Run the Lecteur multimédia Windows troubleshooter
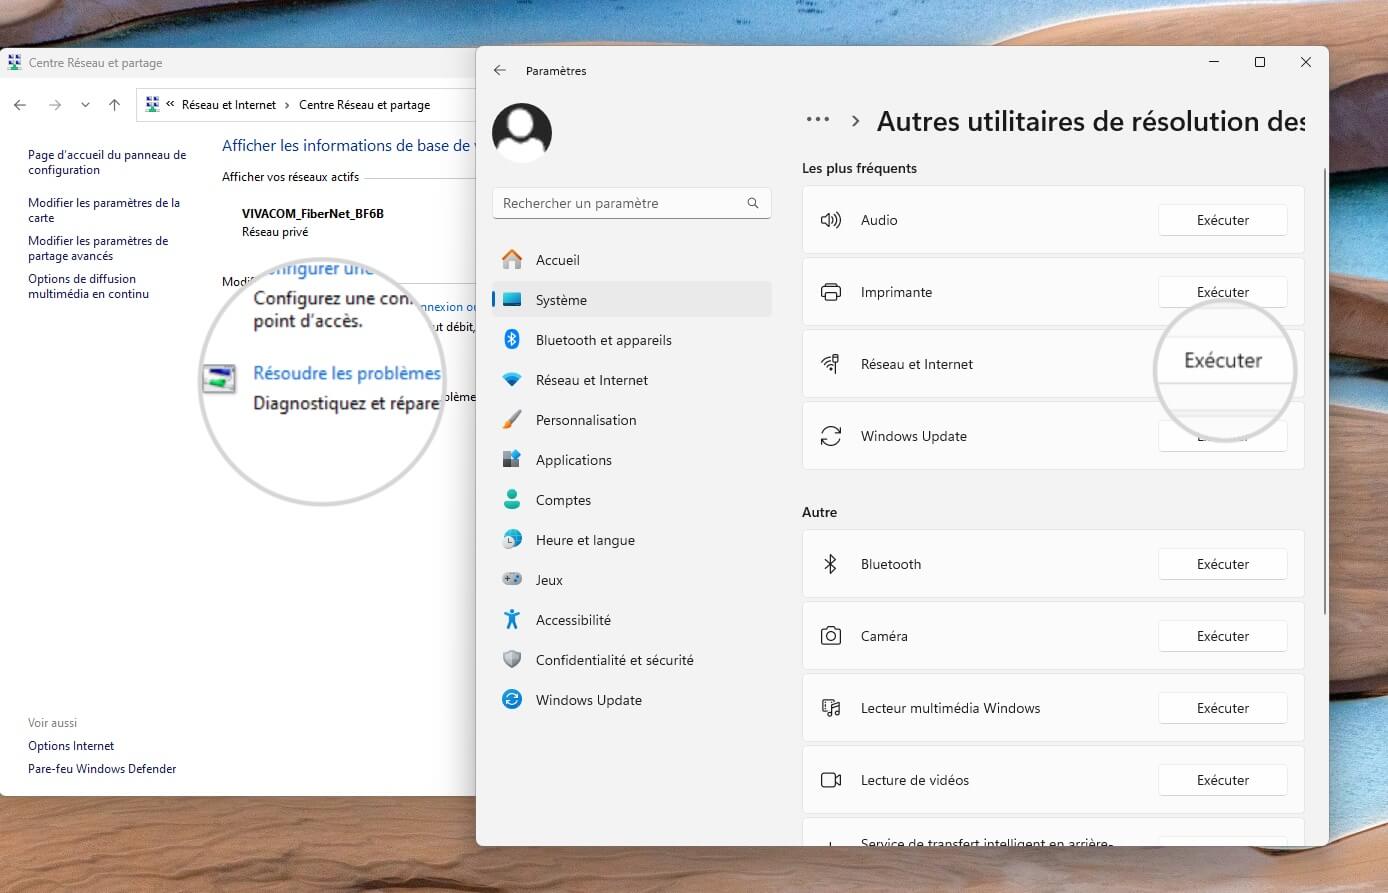Image resolution: width=1388 pixels, height=893 pixels. pyautogui.click(x=1223, y=708)
